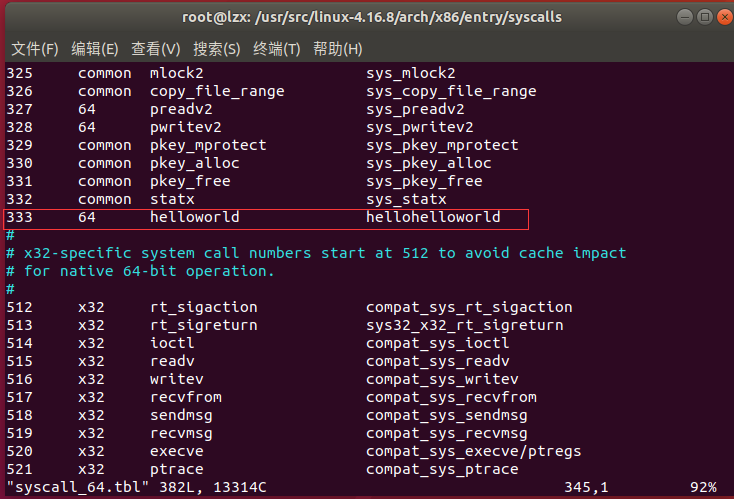The image size is (734, 499).
Task: Click sys_pkey_free entry point
Action: click(x=424, y=181)
